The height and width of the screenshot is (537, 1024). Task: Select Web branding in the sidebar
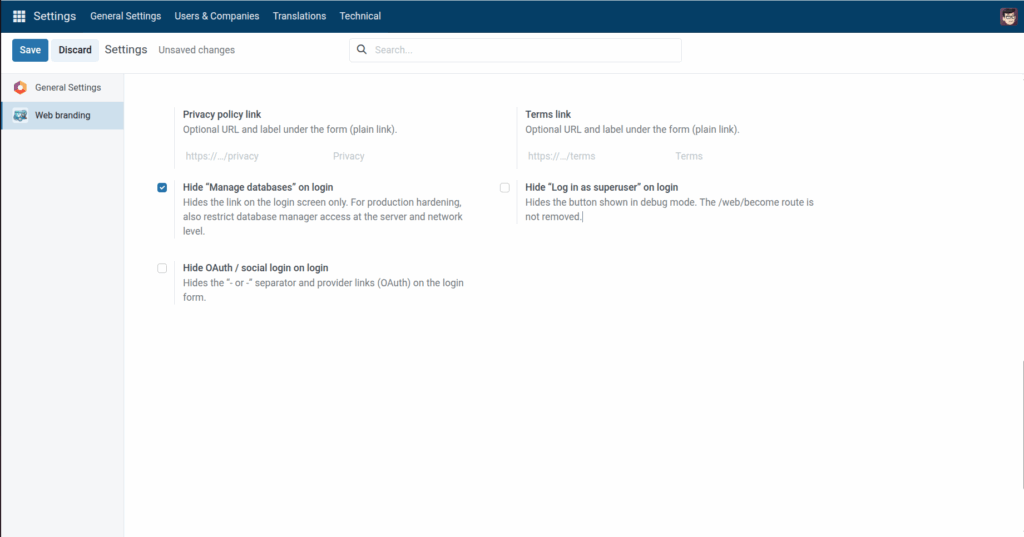pyautogui.click(x=63, y=115)
